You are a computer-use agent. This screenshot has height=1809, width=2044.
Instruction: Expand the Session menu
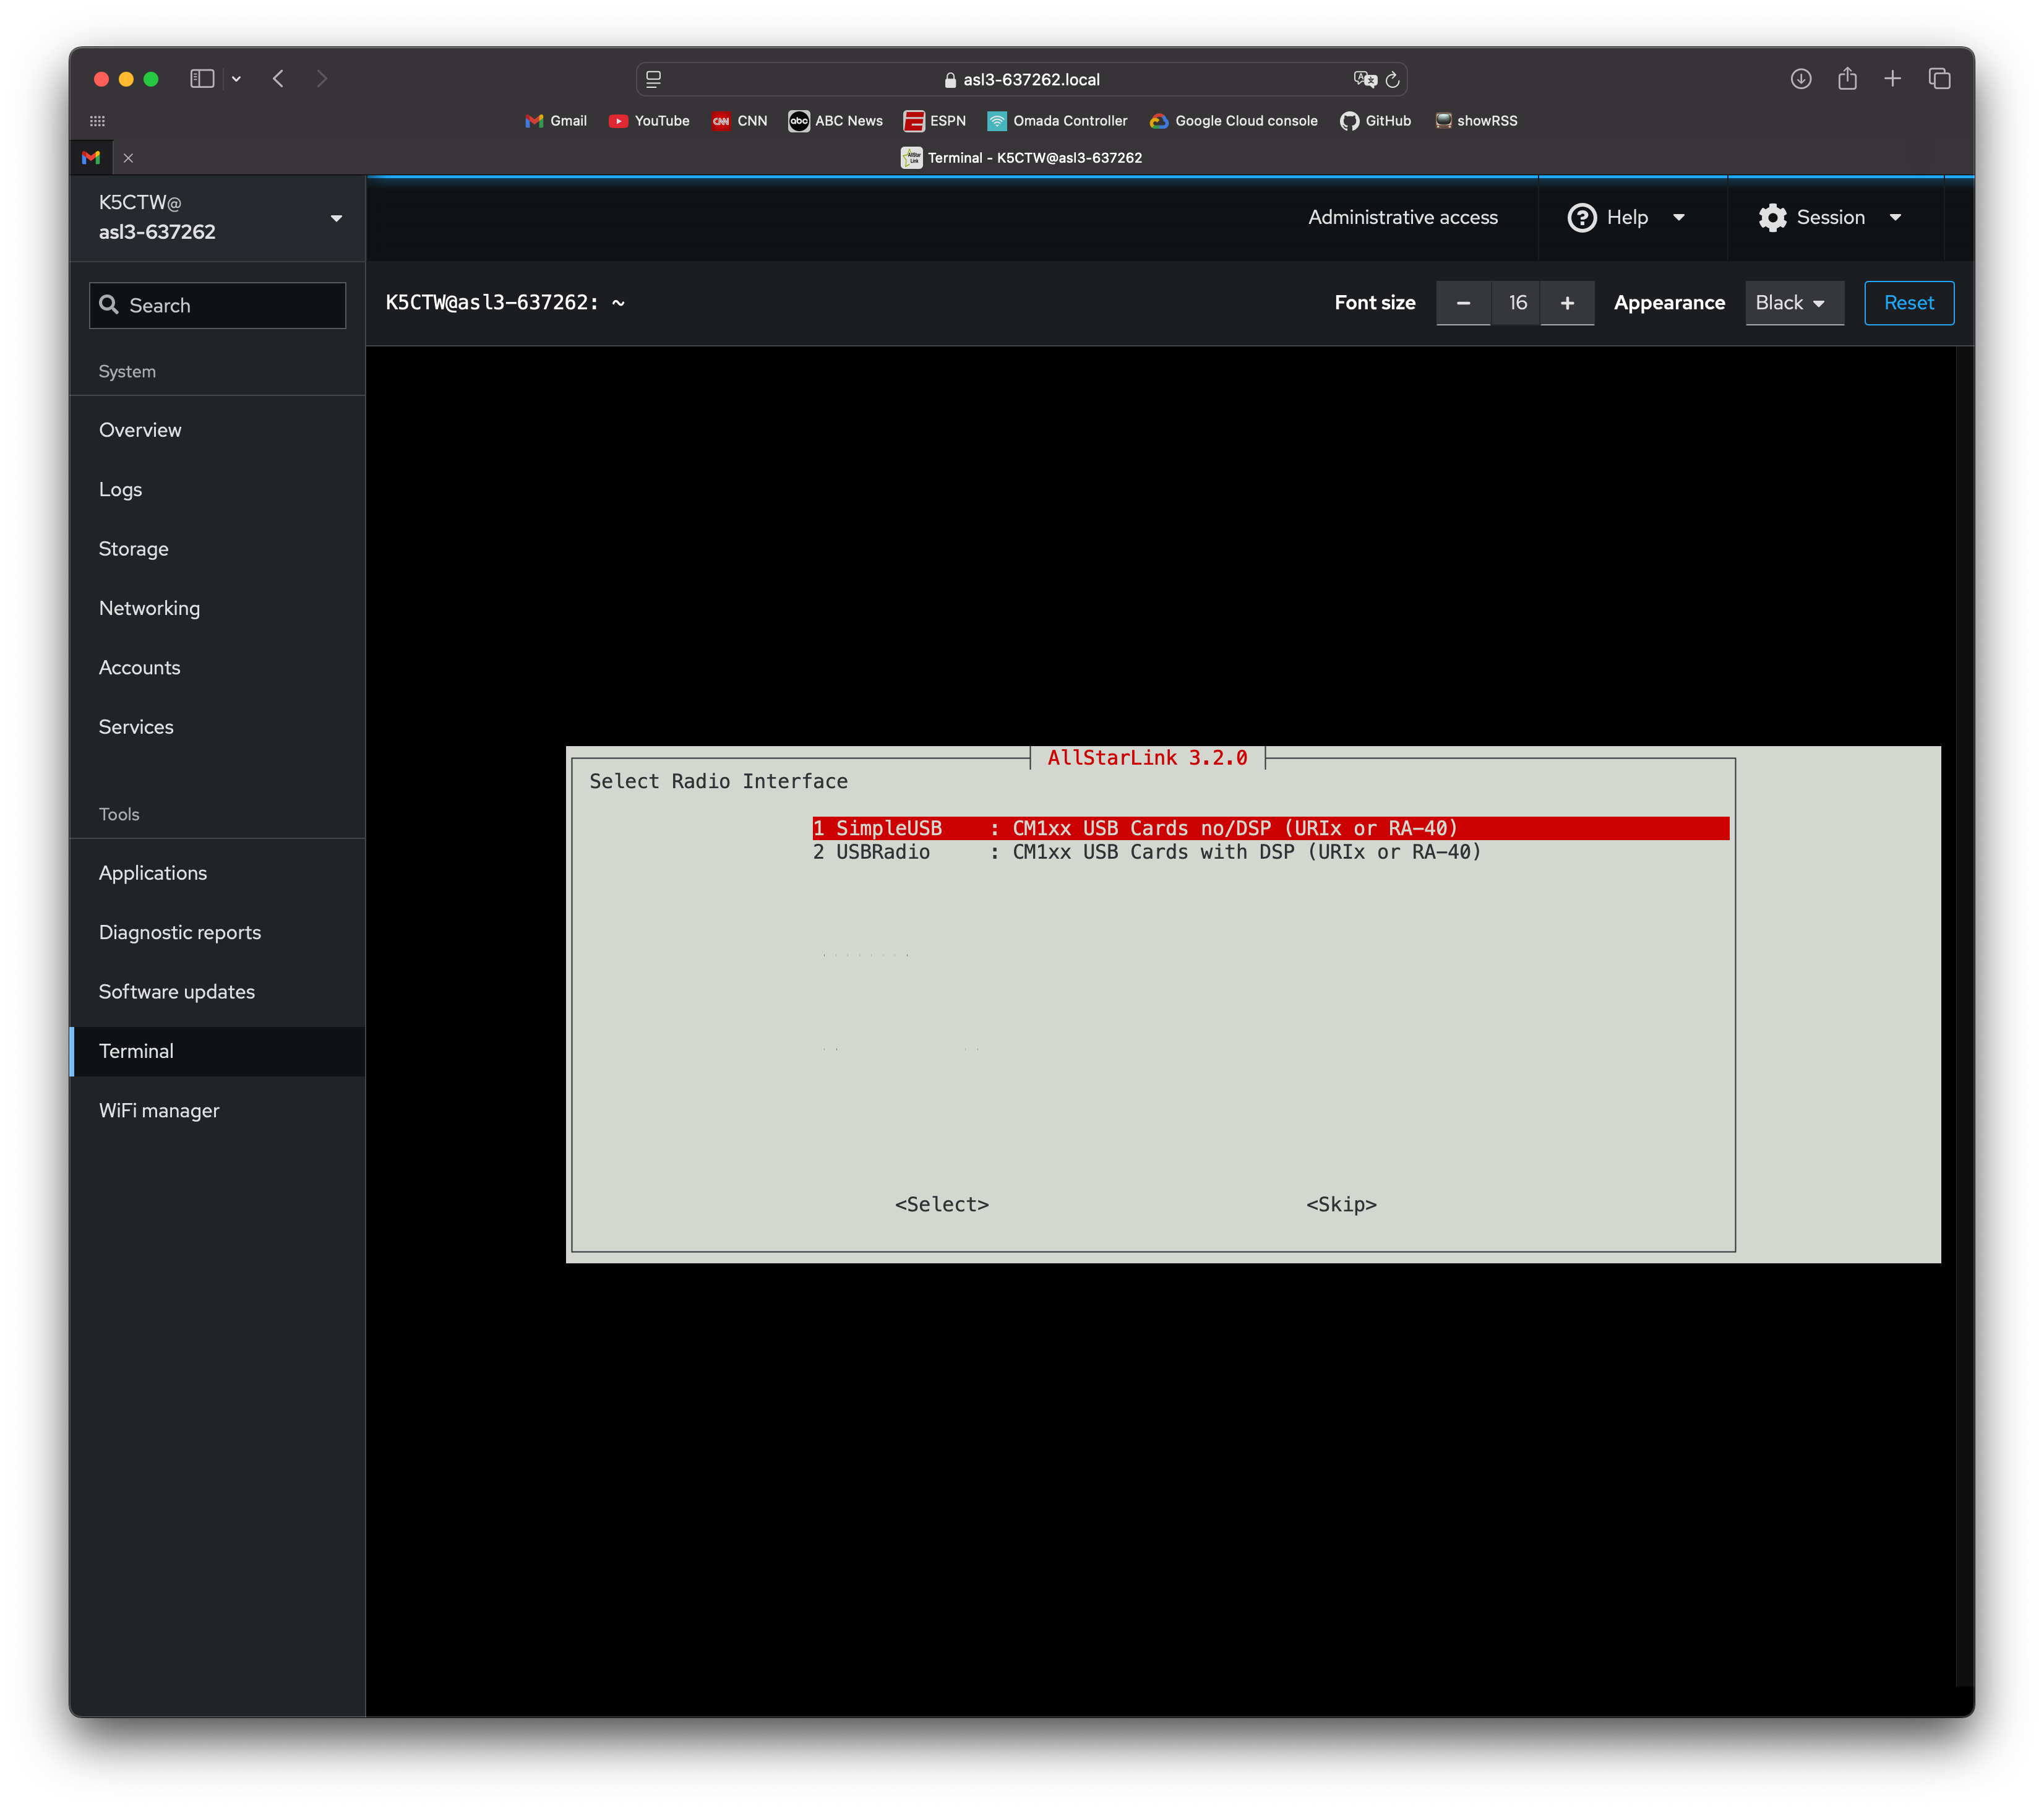[1830, 218]
